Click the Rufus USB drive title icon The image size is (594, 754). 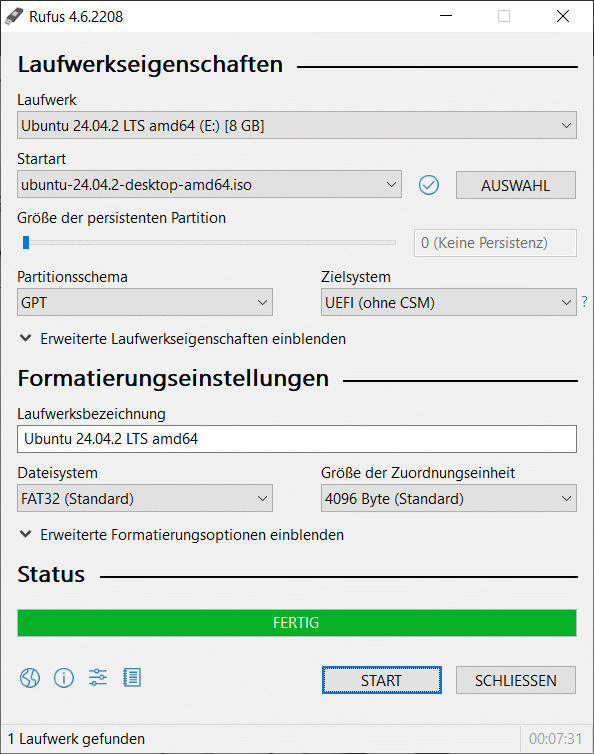point(13,16)
